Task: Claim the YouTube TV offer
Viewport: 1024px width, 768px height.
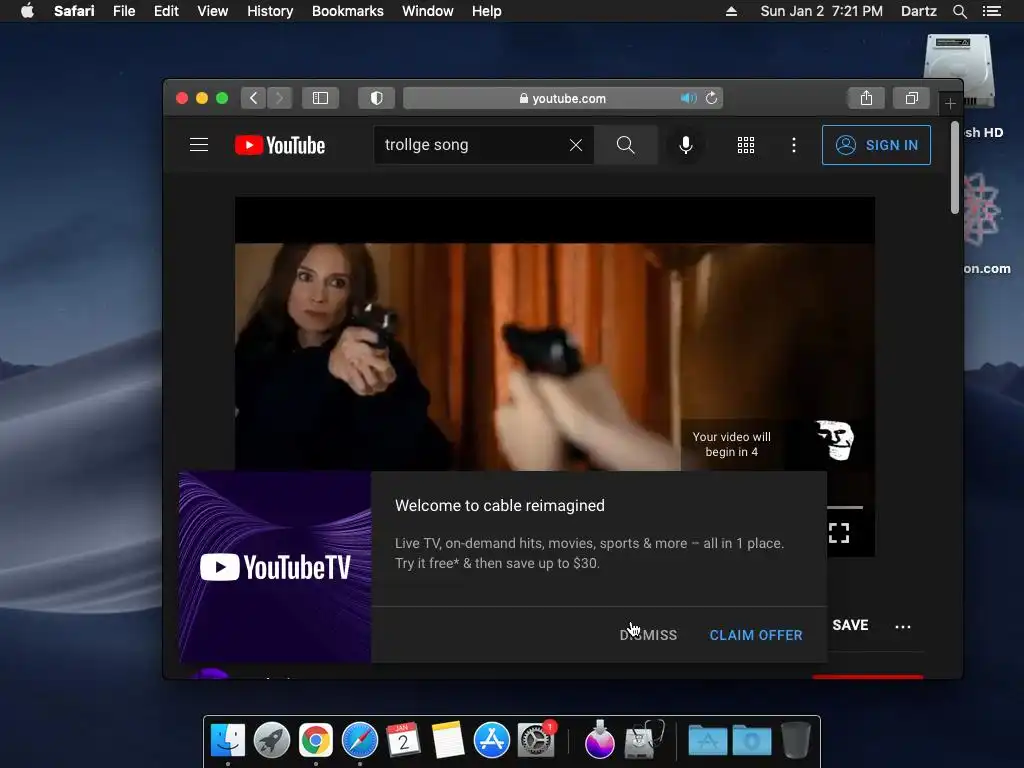Action: [756, 635]
